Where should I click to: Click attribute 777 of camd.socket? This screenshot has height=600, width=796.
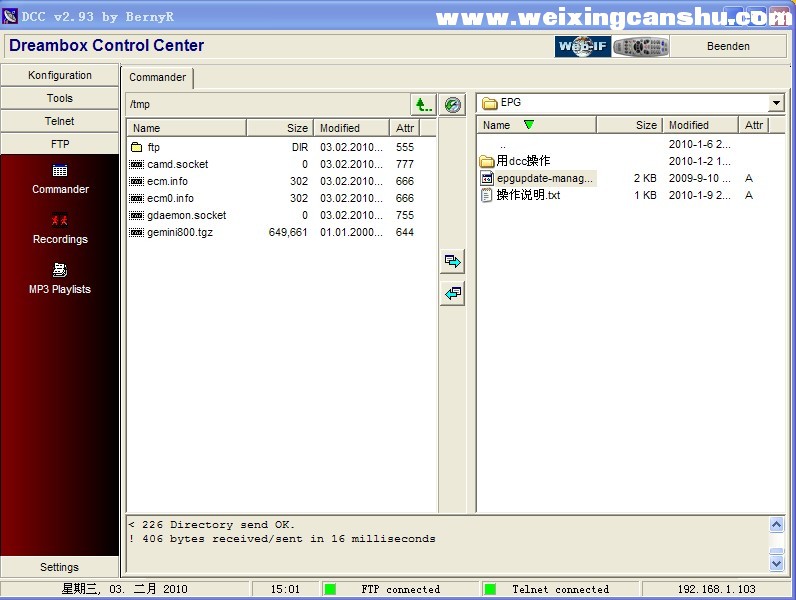click(x=405, y=164)
